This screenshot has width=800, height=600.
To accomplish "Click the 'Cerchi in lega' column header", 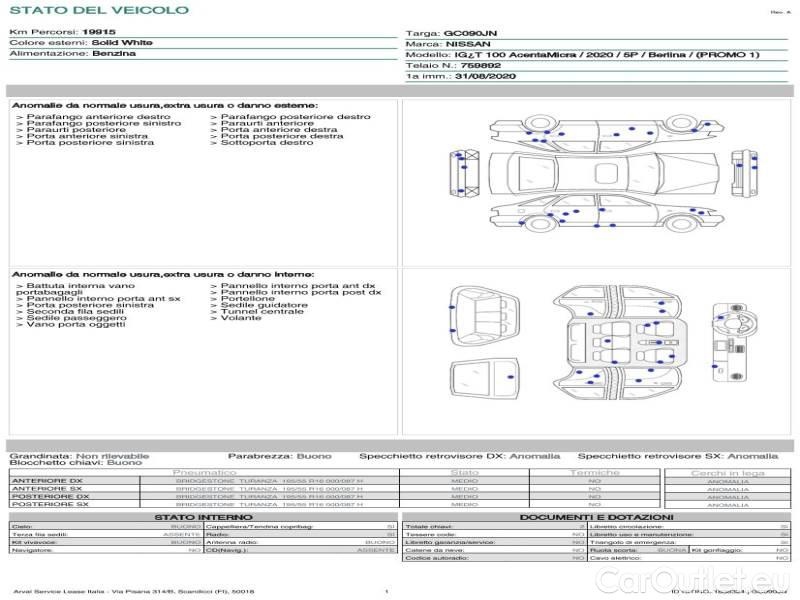I will (x=728, y=473).
